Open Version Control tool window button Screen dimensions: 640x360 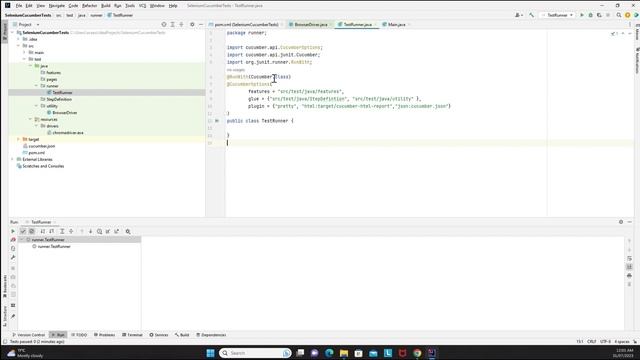(x=29, y=335)
